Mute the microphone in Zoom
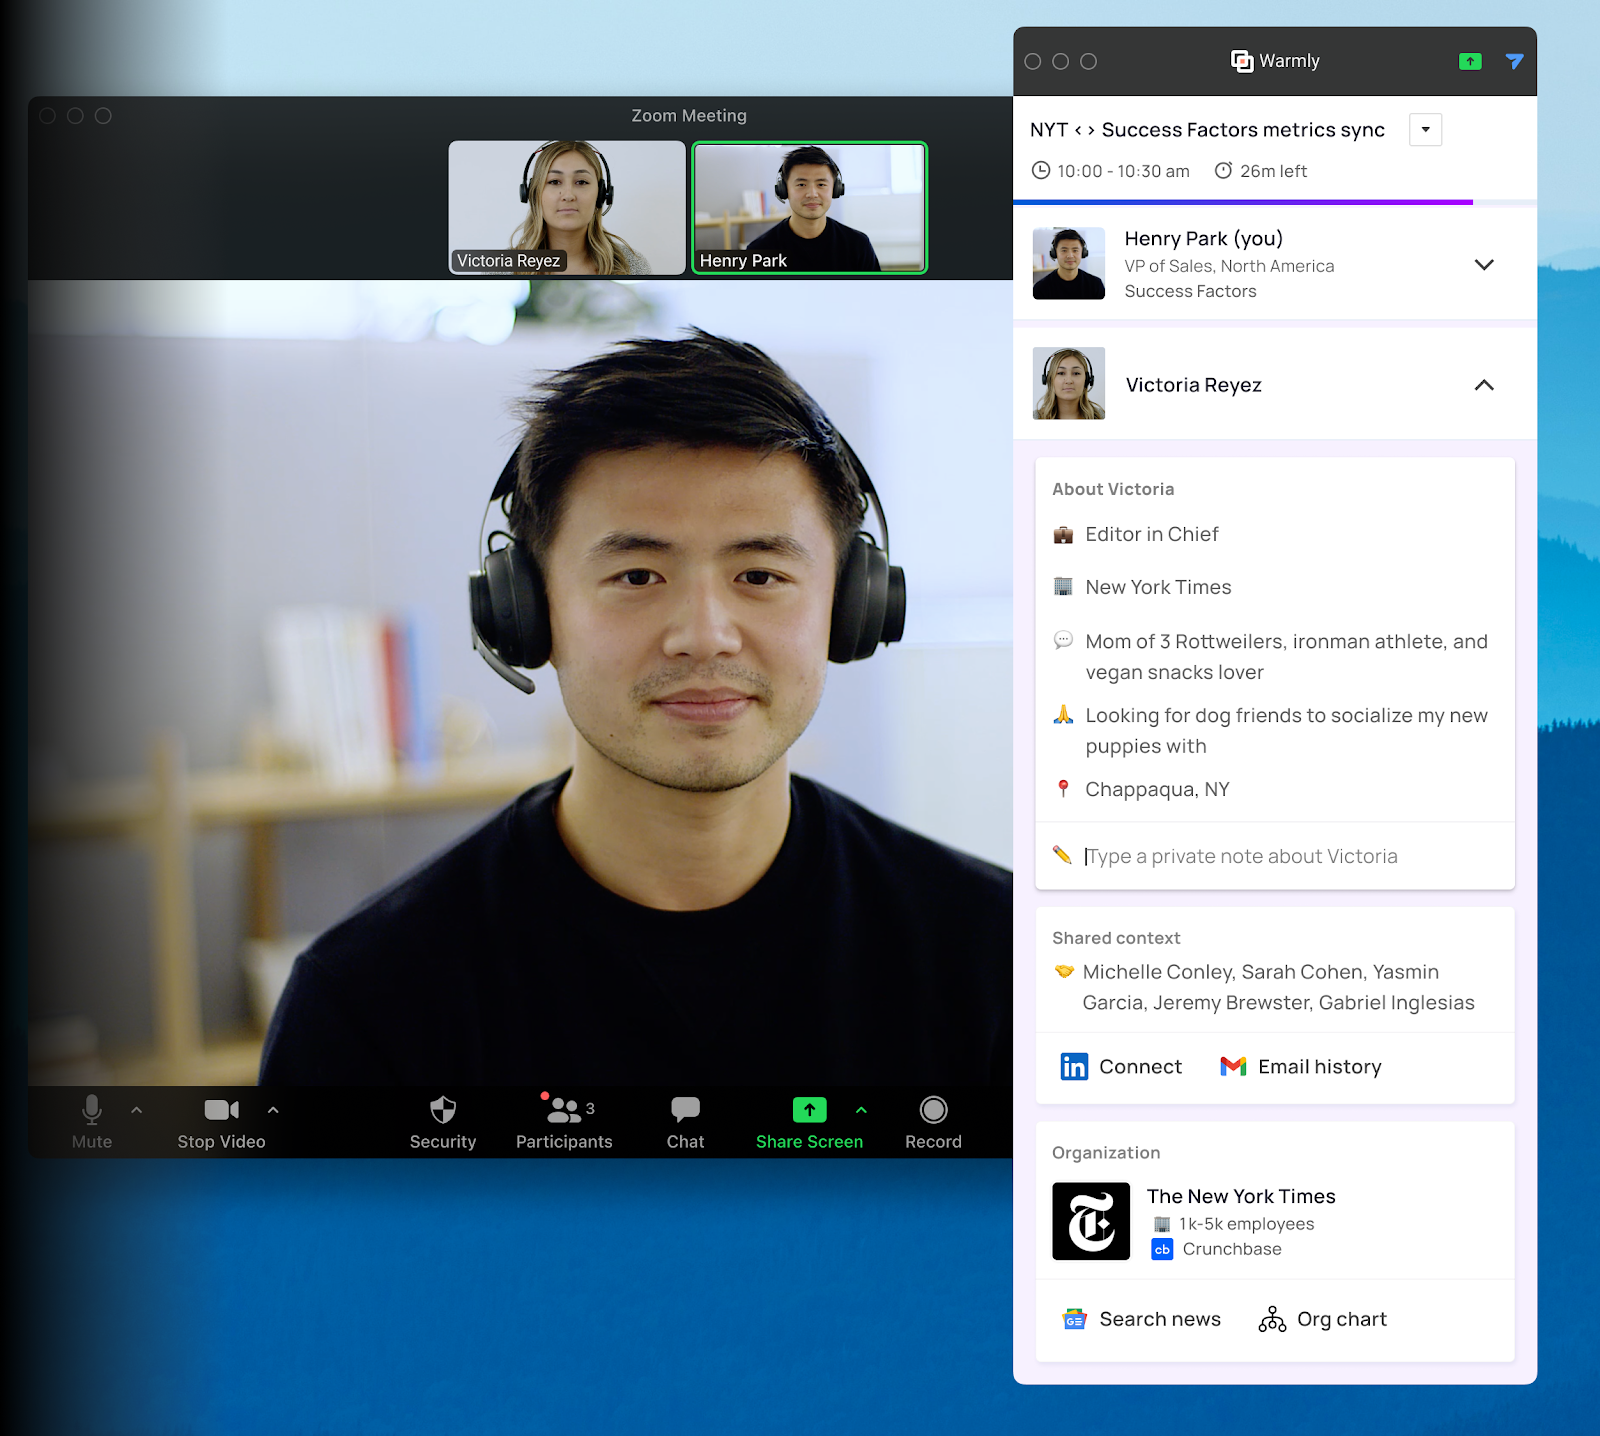 pos(92,1122)
